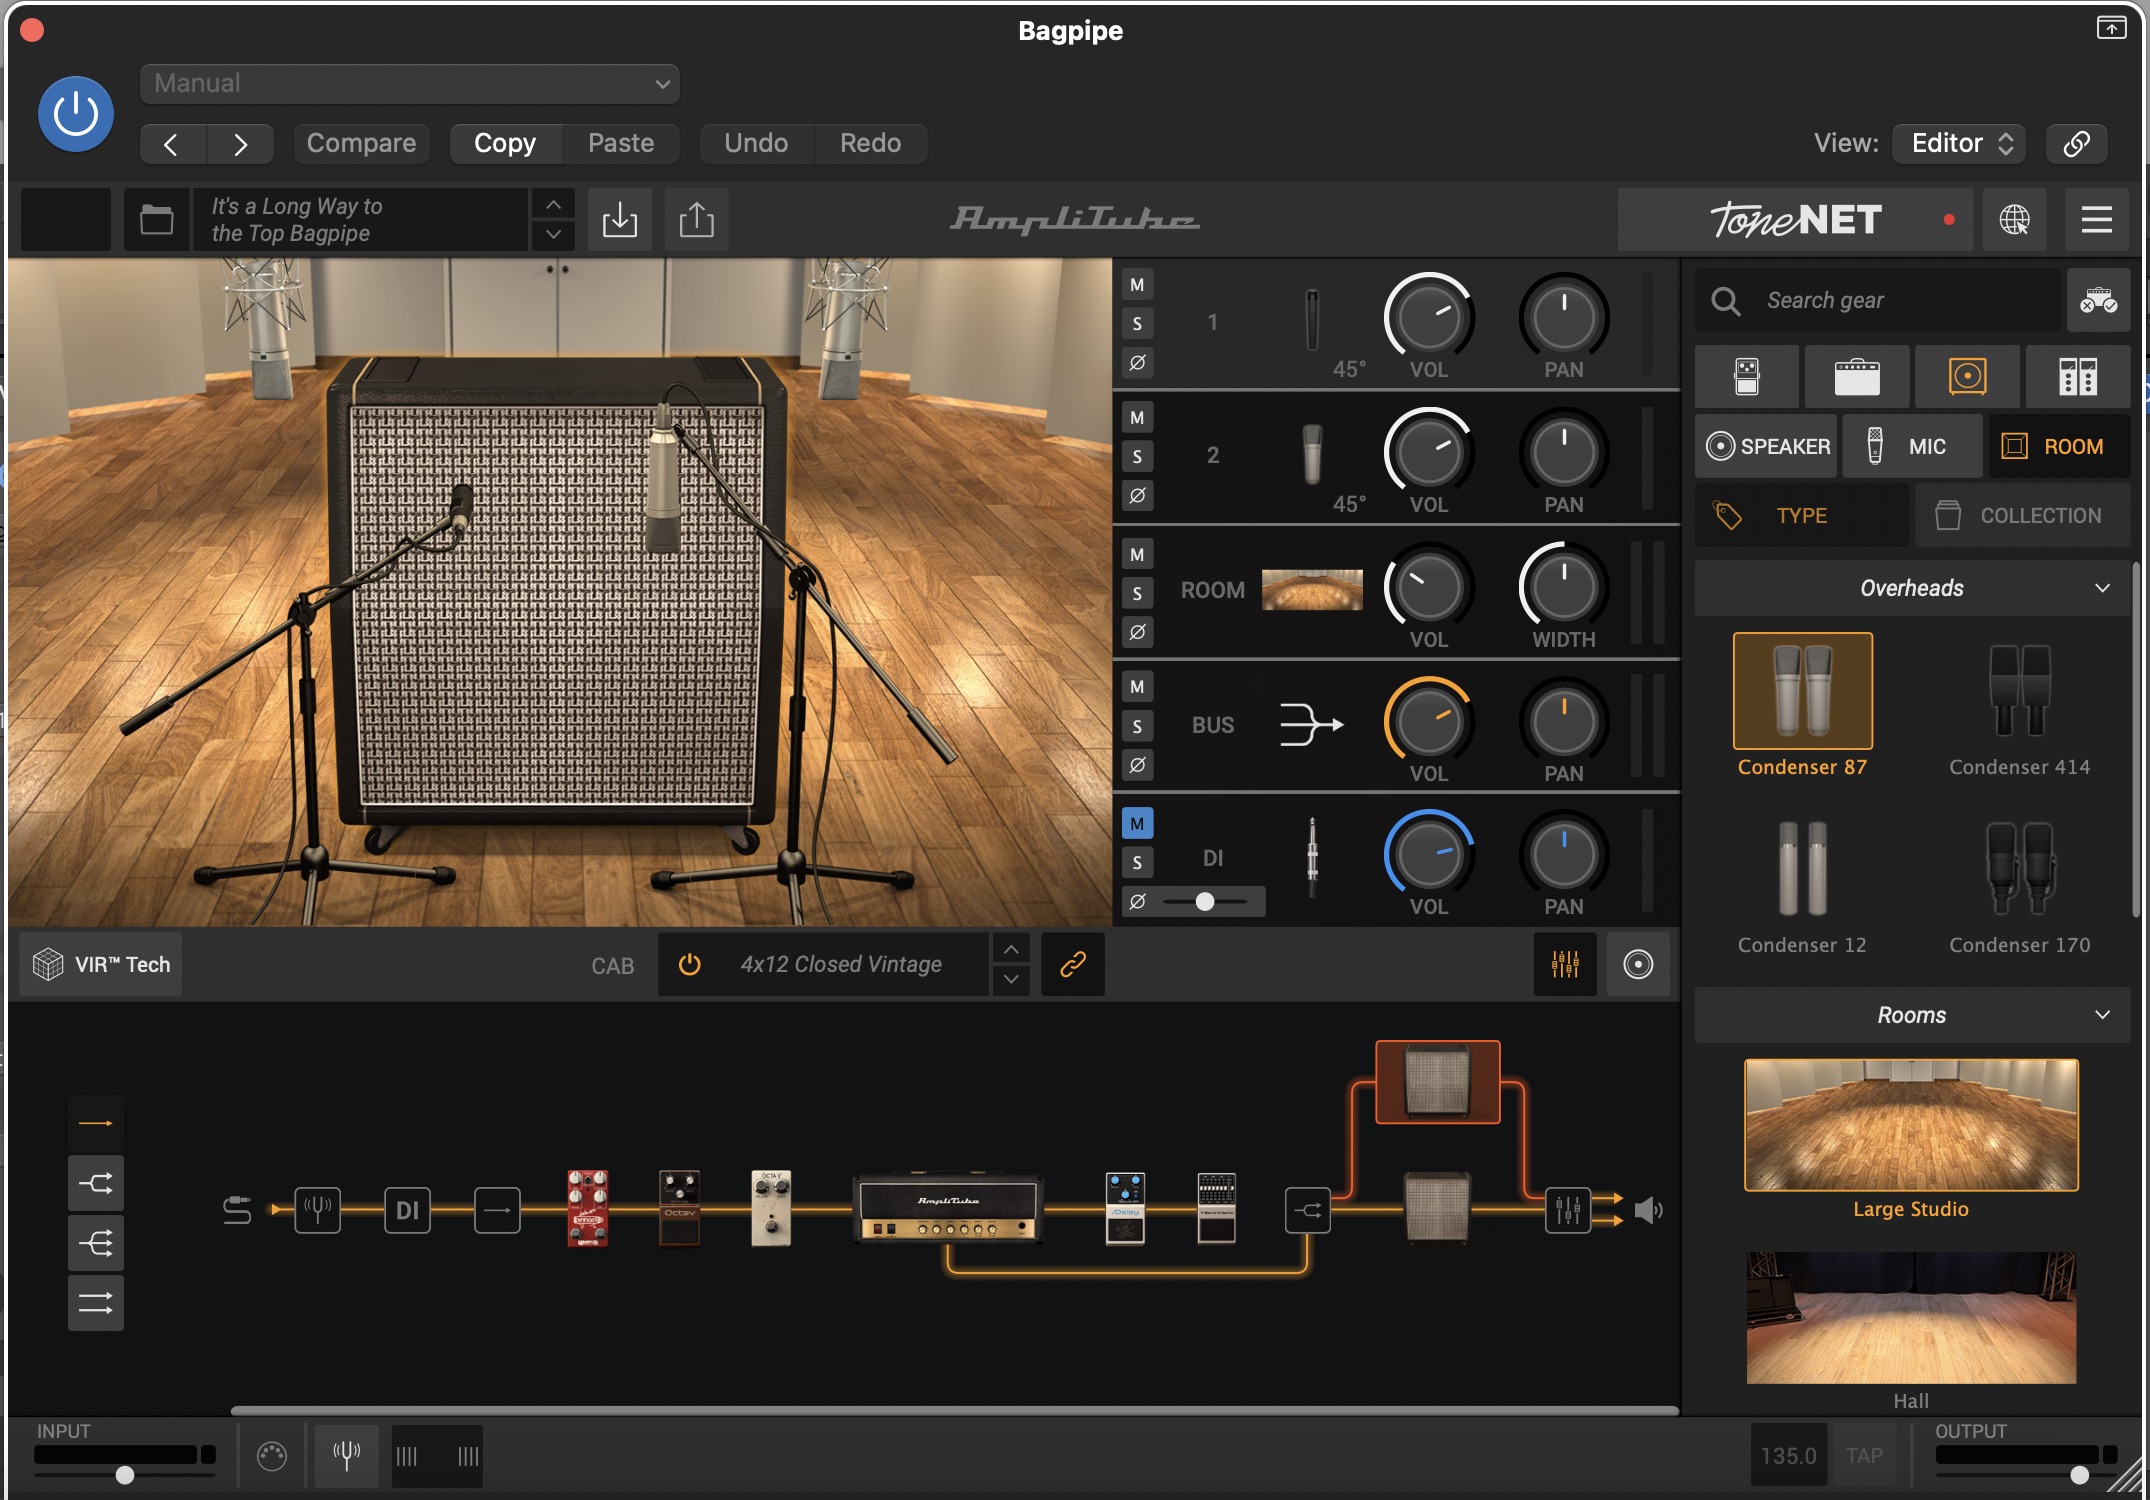Click the export preset share icon

[x=697, y=219]
